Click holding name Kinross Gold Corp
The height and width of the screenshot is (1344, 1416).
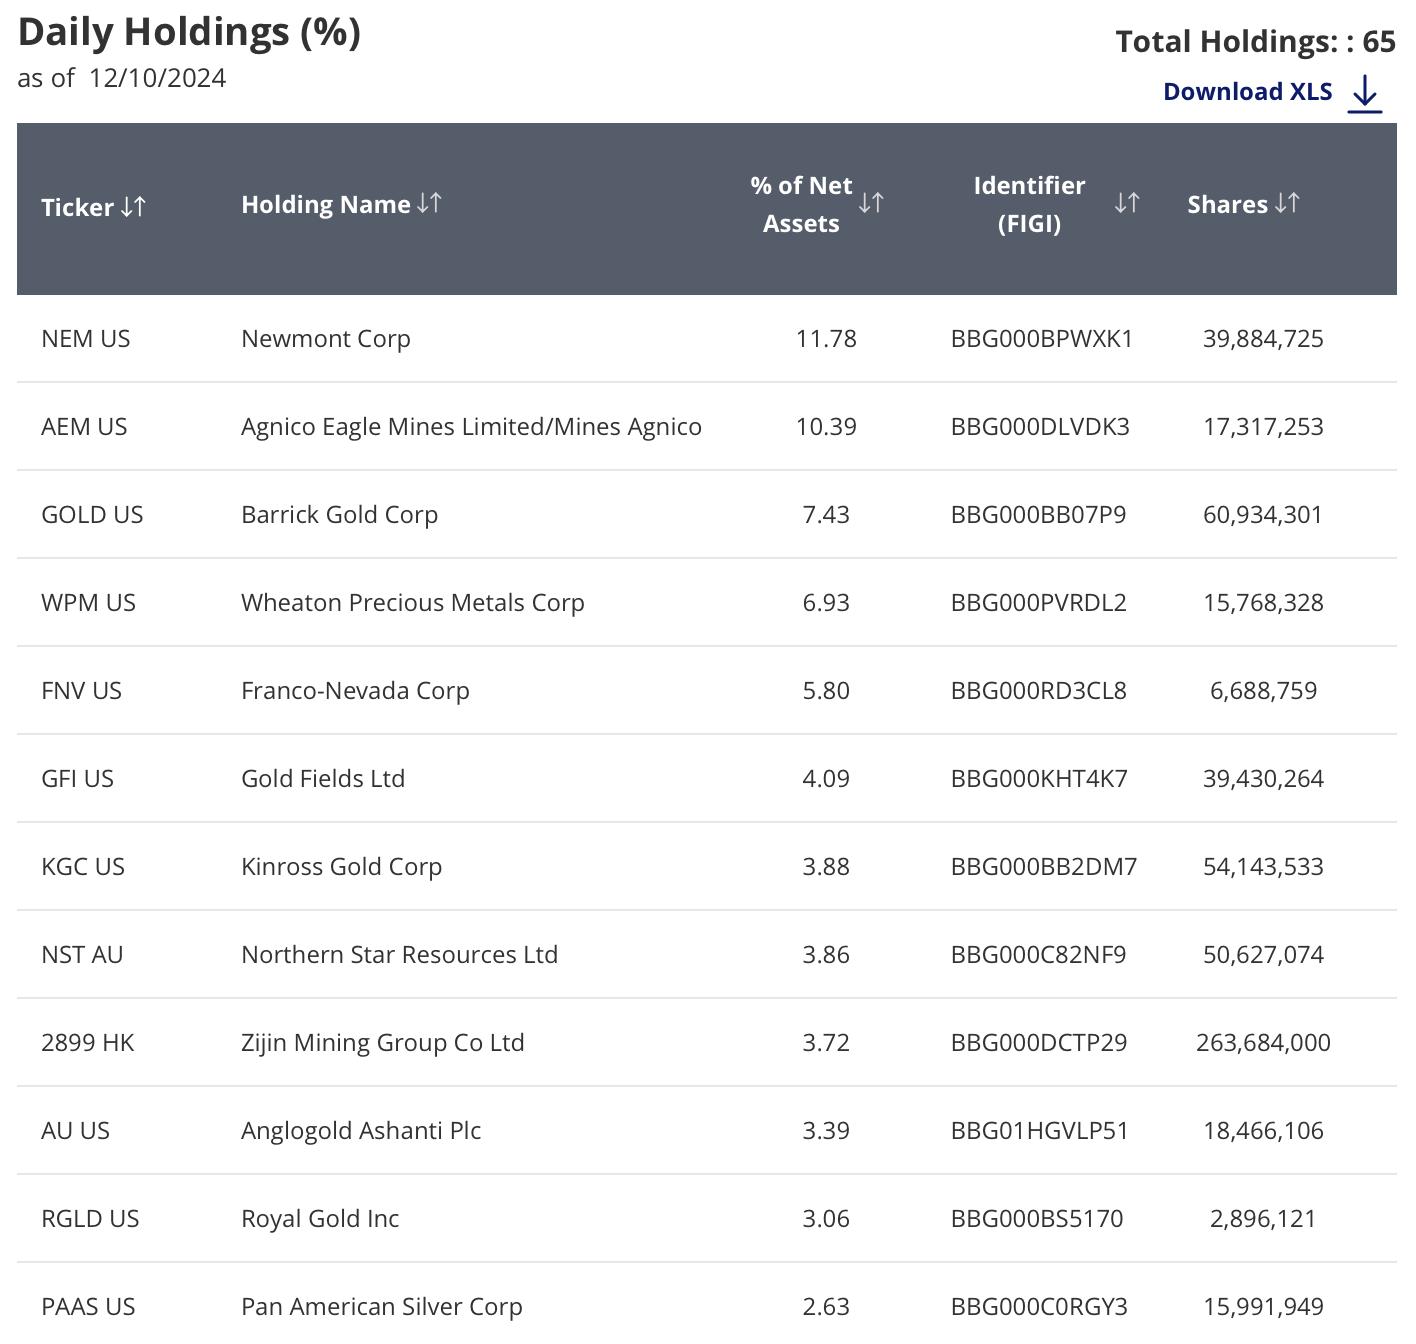click(341, 867)
